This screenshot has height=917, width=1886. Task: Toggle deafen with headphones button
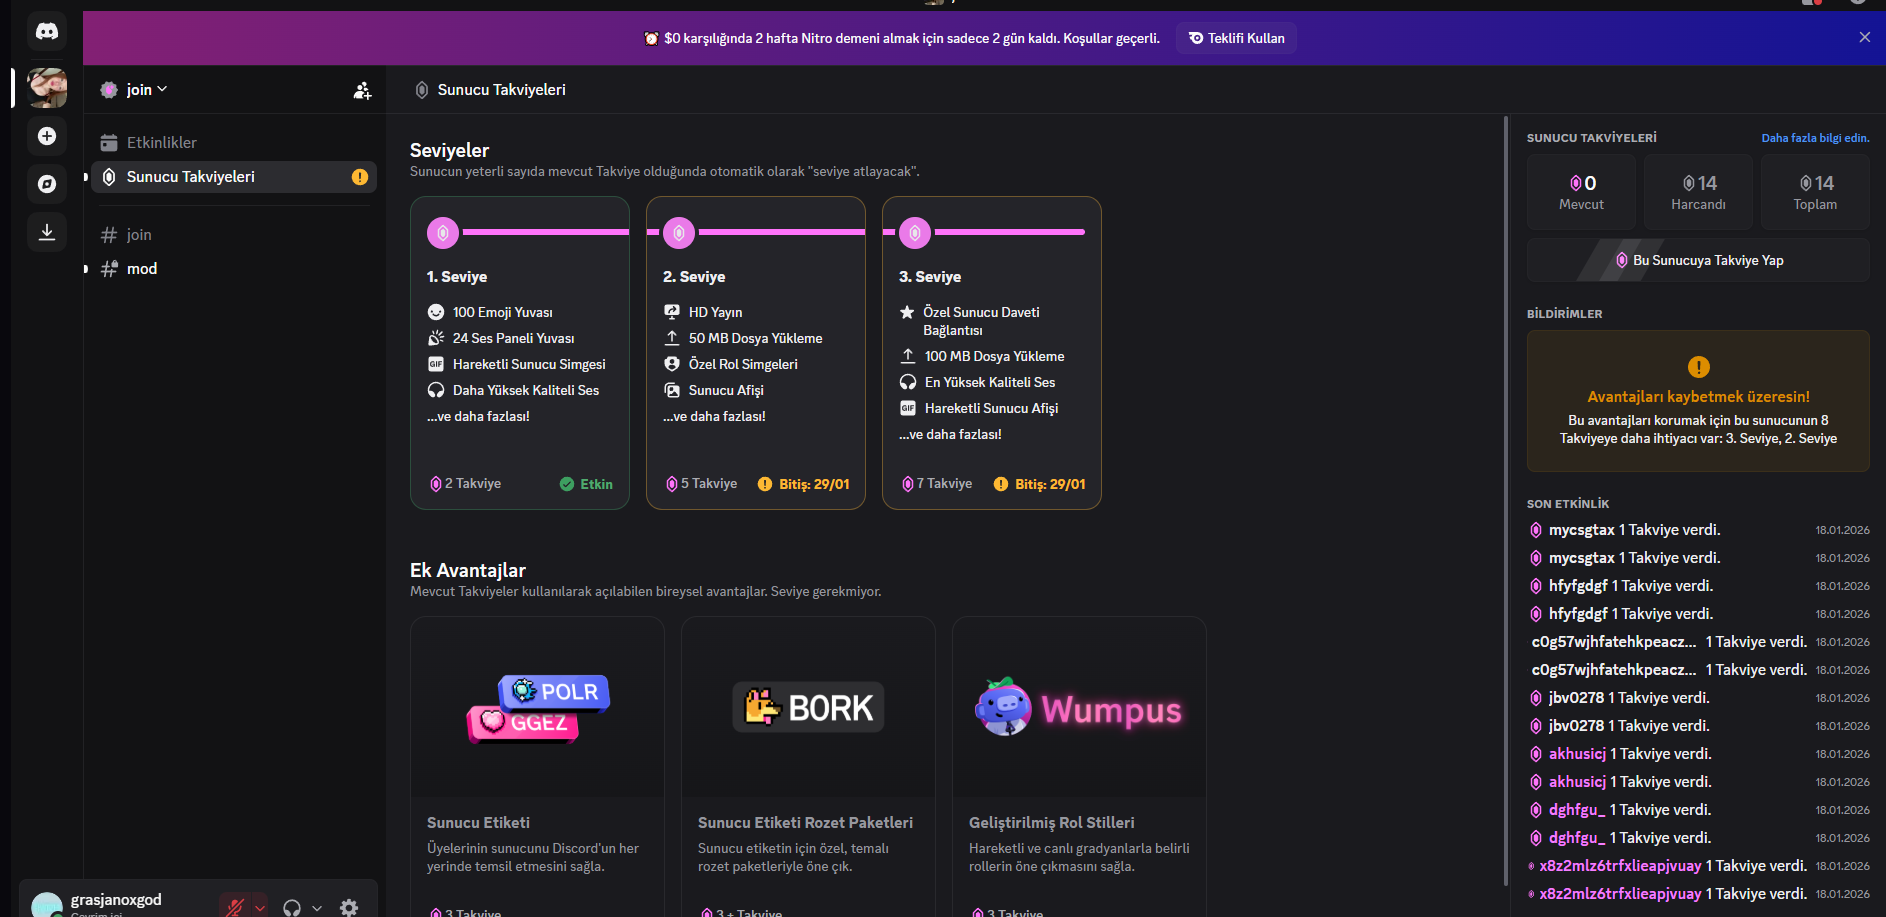click(292, 907)
